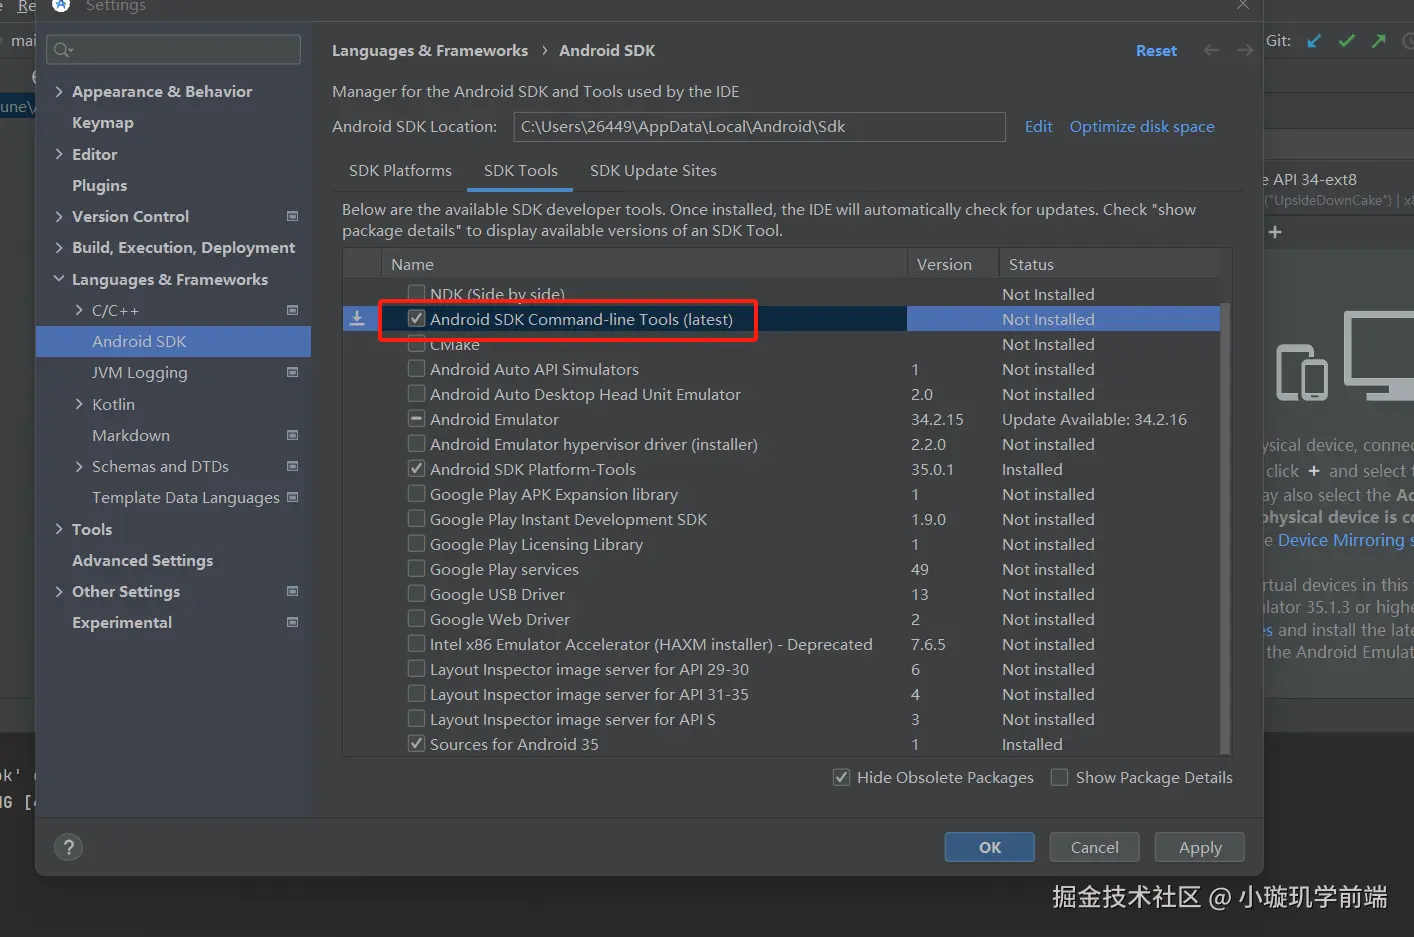Expand the Editor settings section
This screenshot has height=937, width=1414.
click(x=59, y=154)
